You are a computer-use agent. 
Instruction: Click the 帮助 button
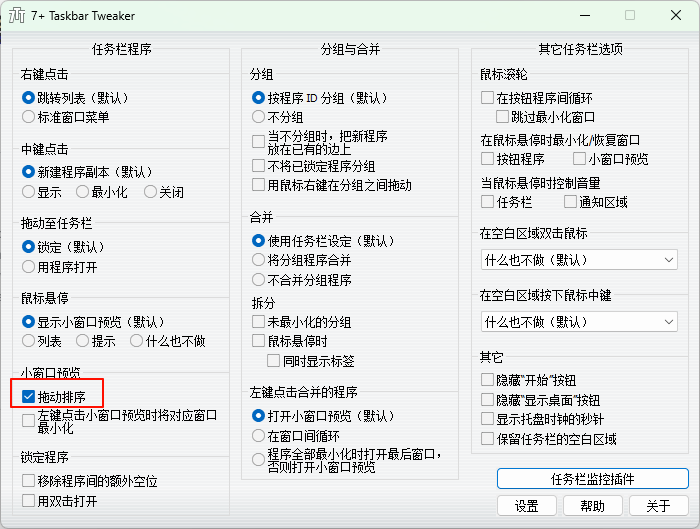click(592, 506)
